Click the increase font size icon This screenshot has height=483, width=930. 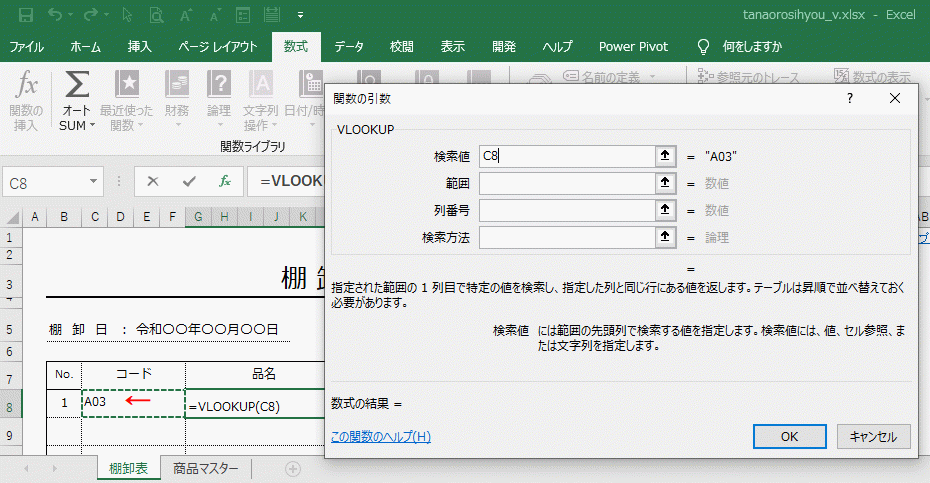click(x=186, y=15)
